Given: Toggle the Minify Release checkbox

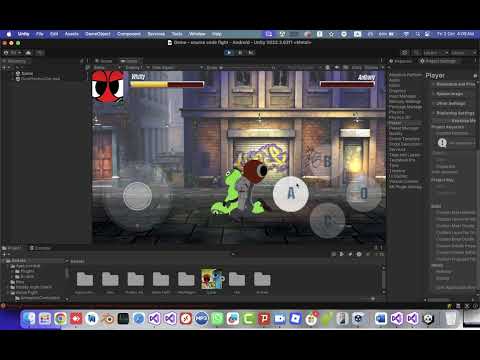Looking at the screenshot, I should [x=443, y=272].
